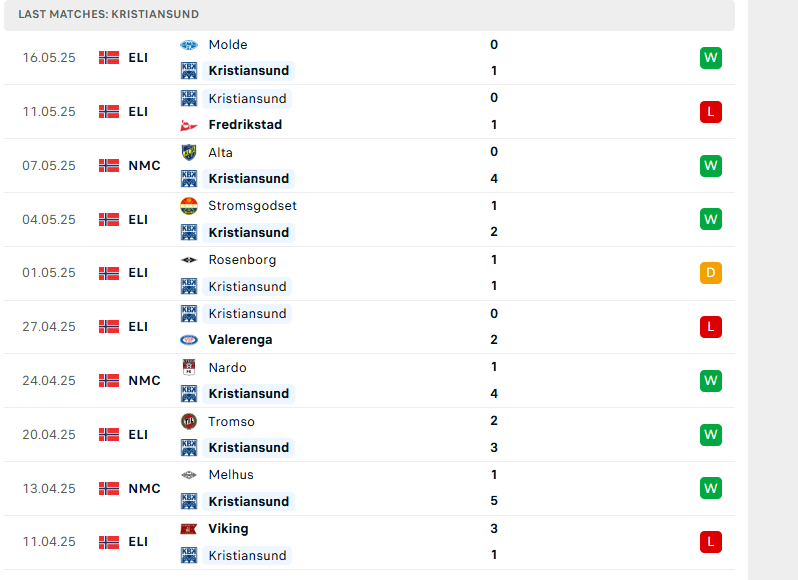Click the Valerenga oval crest

coord(189,340)
